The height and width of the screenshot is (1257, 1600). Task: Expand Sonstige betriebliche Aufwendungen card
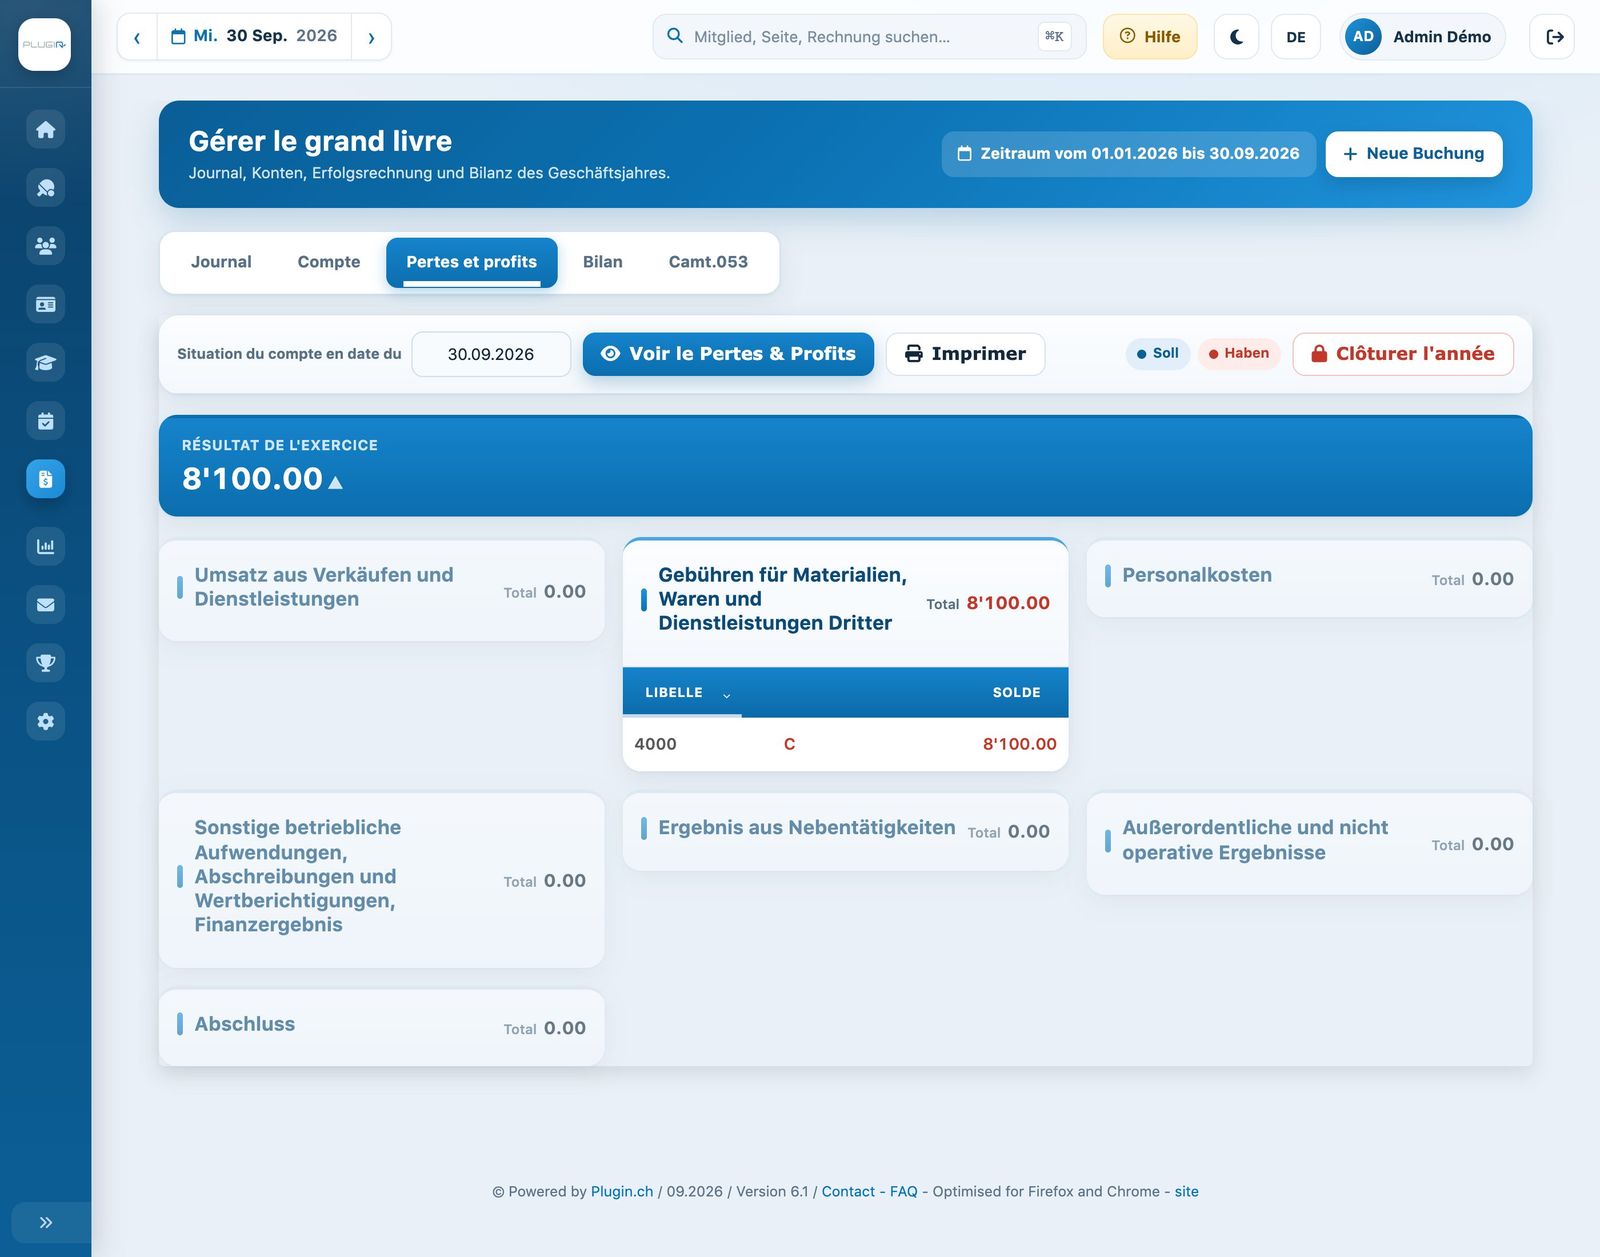click(381, 880)
